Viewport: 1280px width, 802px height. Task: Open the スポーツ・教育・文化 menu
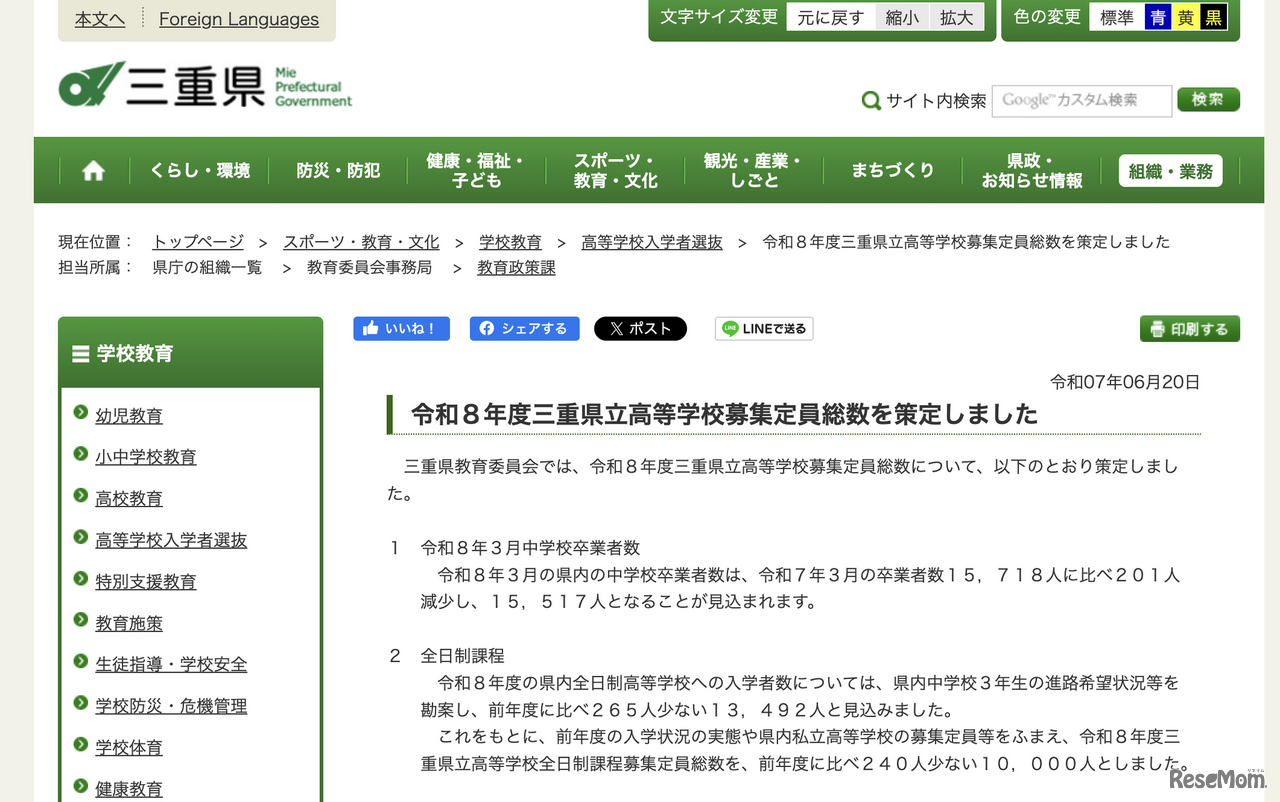(x=615, y=171)
